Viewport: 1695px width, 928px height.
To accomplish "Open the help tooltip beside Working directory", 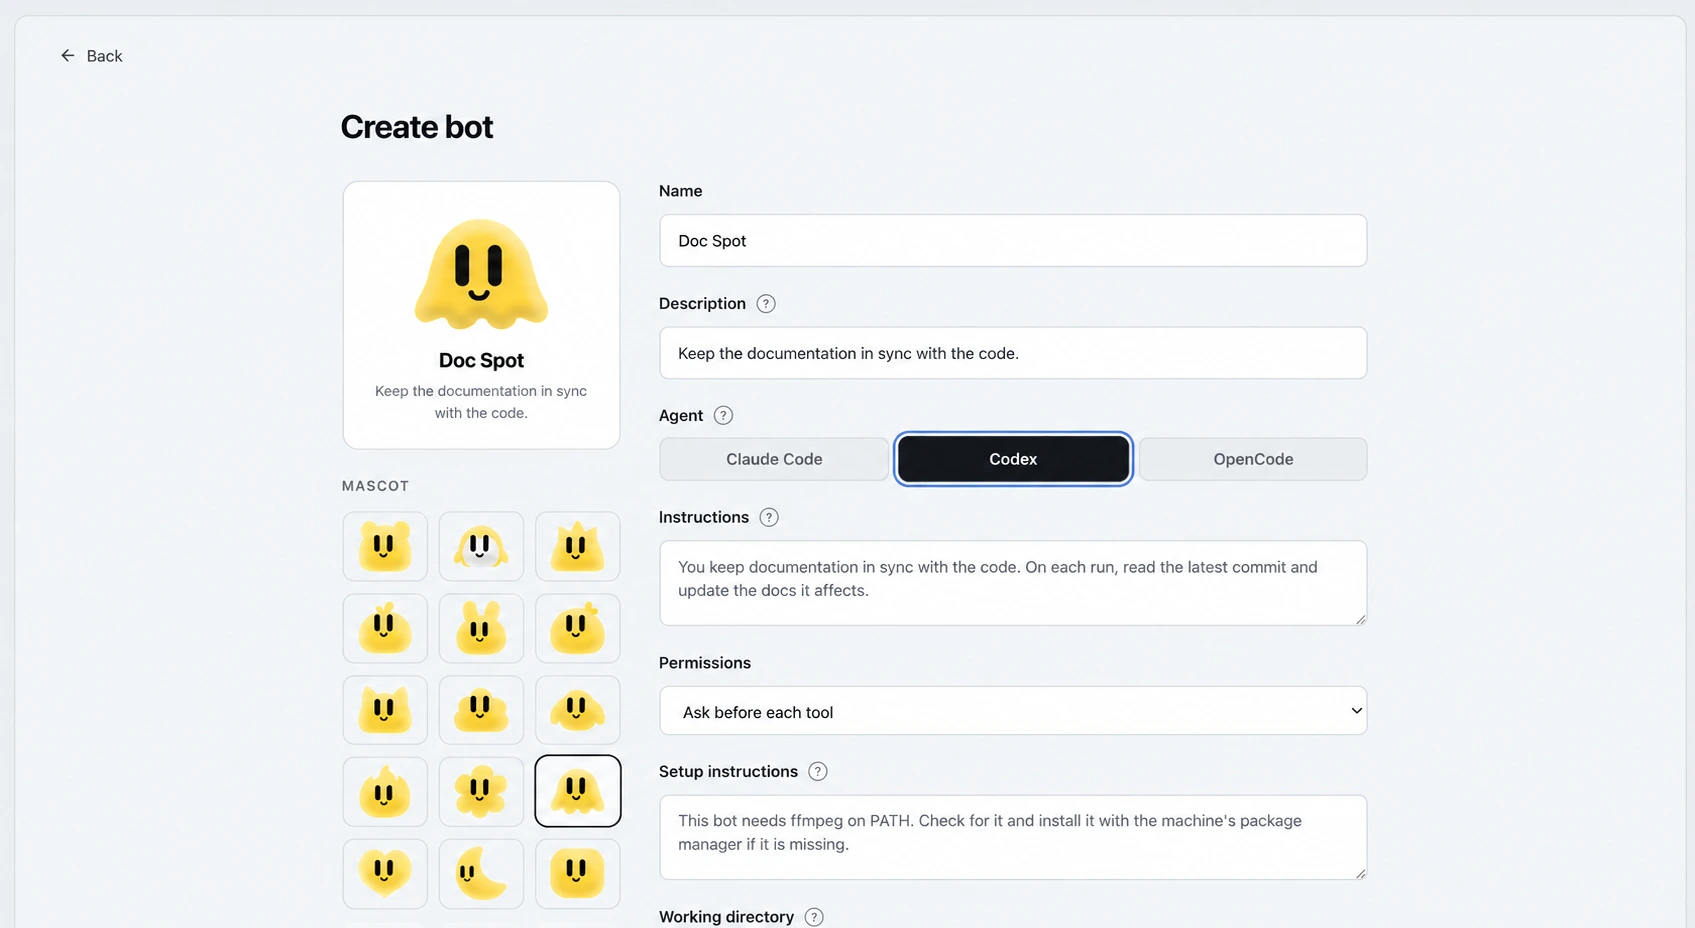I will pyautogui.click(x=814, y=917).
